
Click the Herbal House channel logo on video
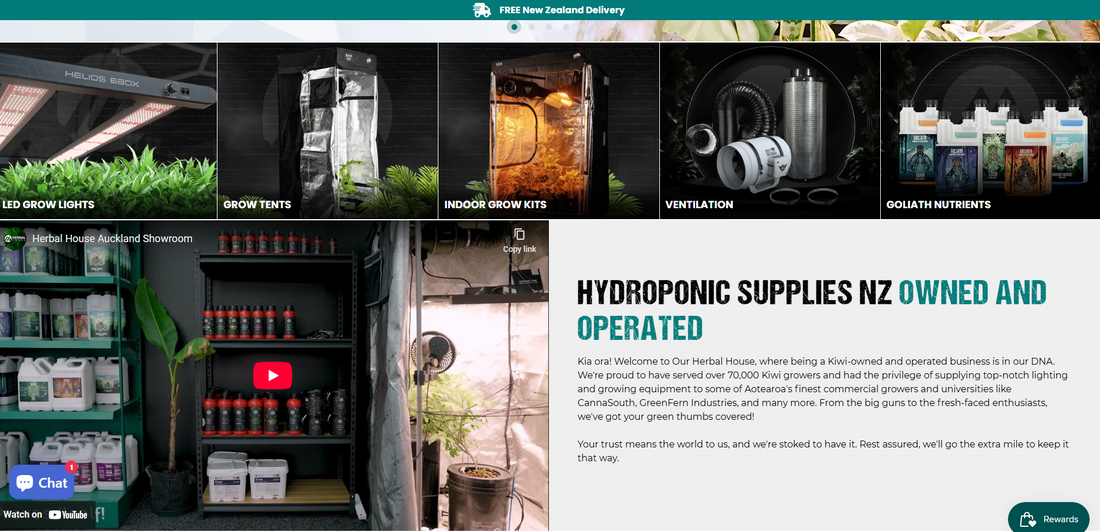(15, 239)
